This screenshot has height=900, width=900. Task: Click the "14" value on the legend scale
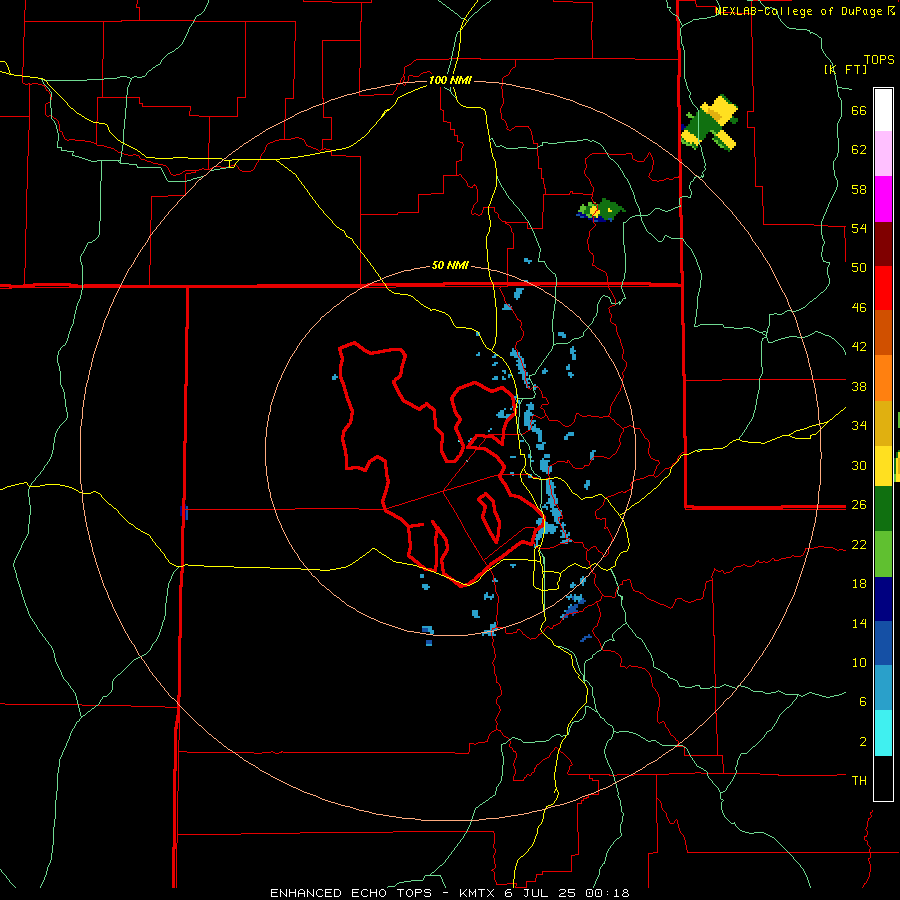[859, 623]
